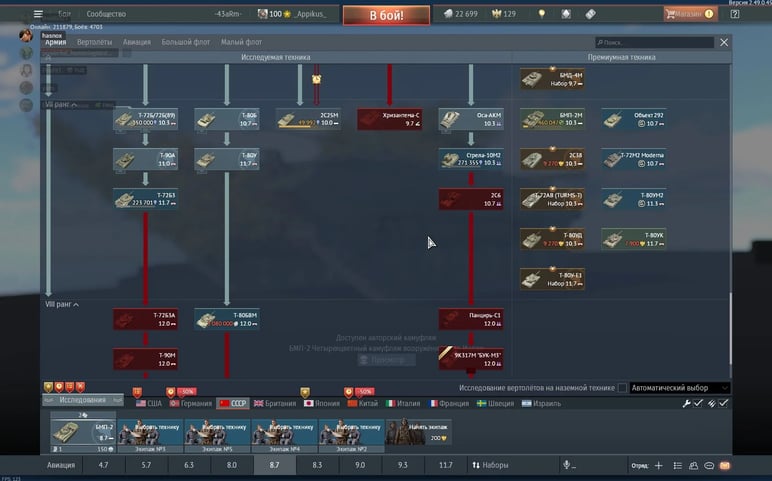Screen dimensions: 772x481
Task: Select the 9.3 battle rating preset
Action: point(402,466)
